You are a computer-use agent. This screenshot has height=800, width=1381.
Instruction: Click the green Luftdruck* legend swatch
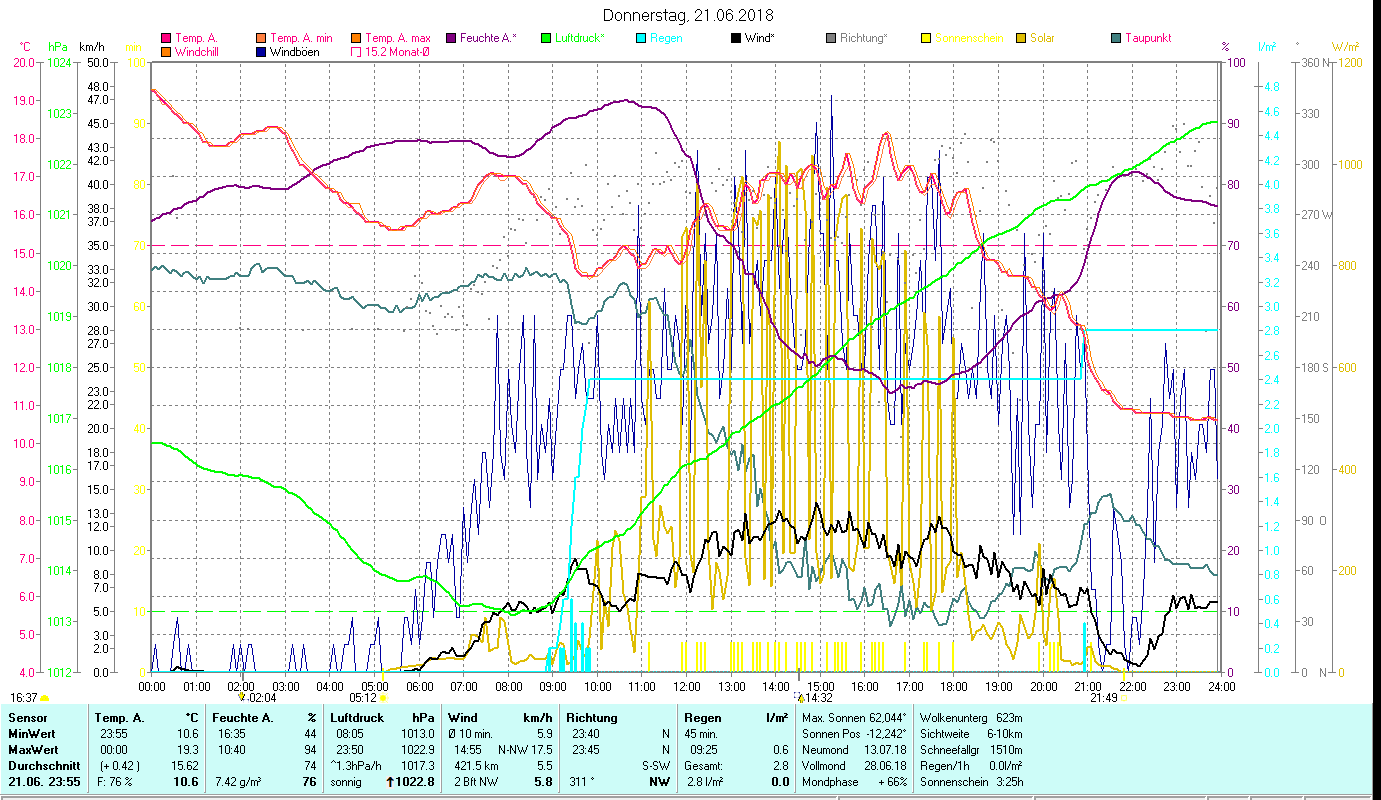pos(545,39)
